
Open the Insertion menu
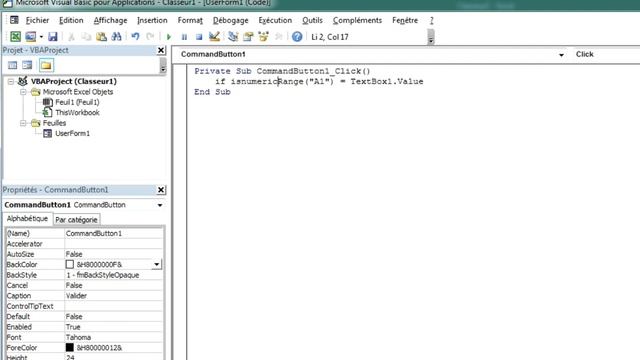click(x=152, y=20)
